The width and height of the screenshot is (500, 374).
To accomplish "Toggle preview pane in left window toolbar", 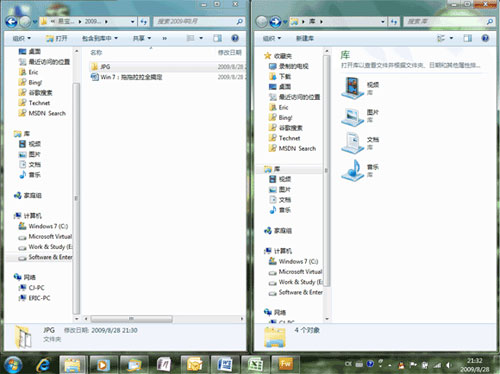I will click(217, 38).
